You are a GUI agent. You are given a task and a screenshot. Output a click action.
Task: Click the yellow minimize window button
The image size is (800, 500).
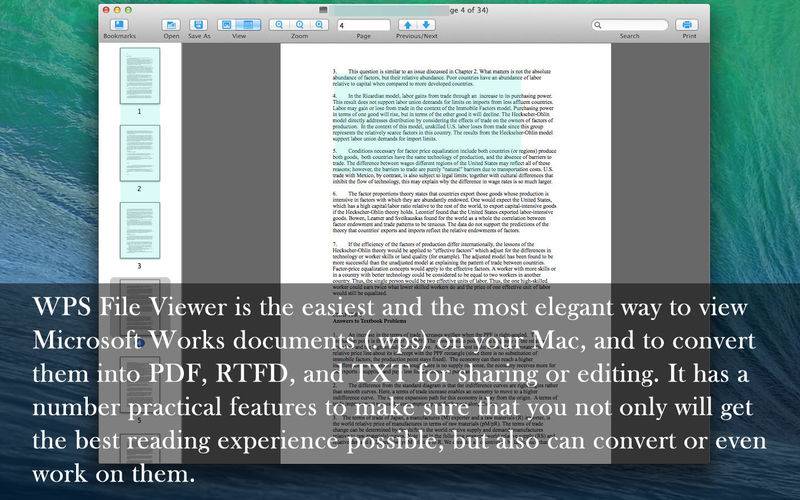(117, 10)
